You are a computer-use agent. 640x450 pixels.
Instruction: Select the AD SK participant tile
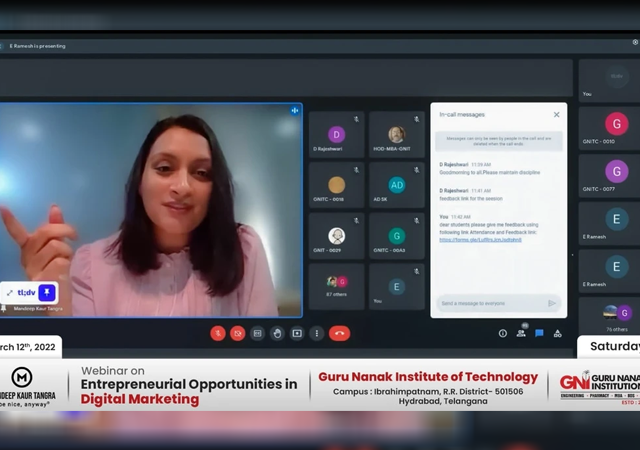coord(397,185)
